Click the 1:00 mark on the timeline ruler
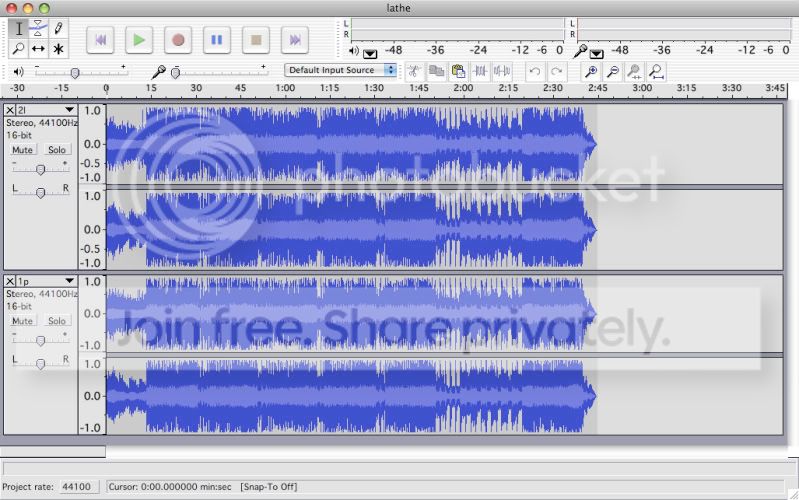The image size is (799, 500). click(x=285, y=89)
